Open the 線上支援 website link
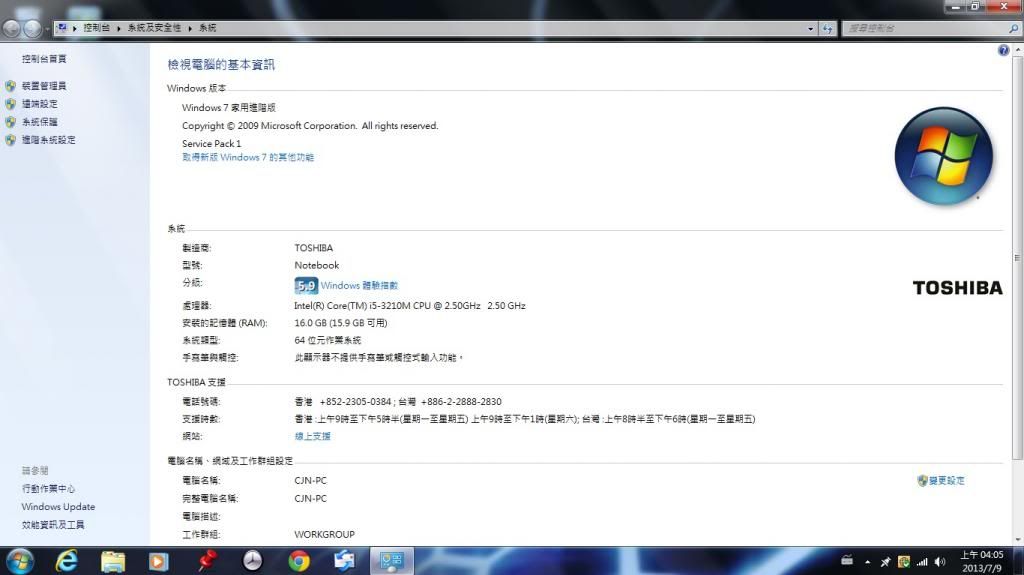Viewport: 1024px width, 575px height. tap(312, 436)
